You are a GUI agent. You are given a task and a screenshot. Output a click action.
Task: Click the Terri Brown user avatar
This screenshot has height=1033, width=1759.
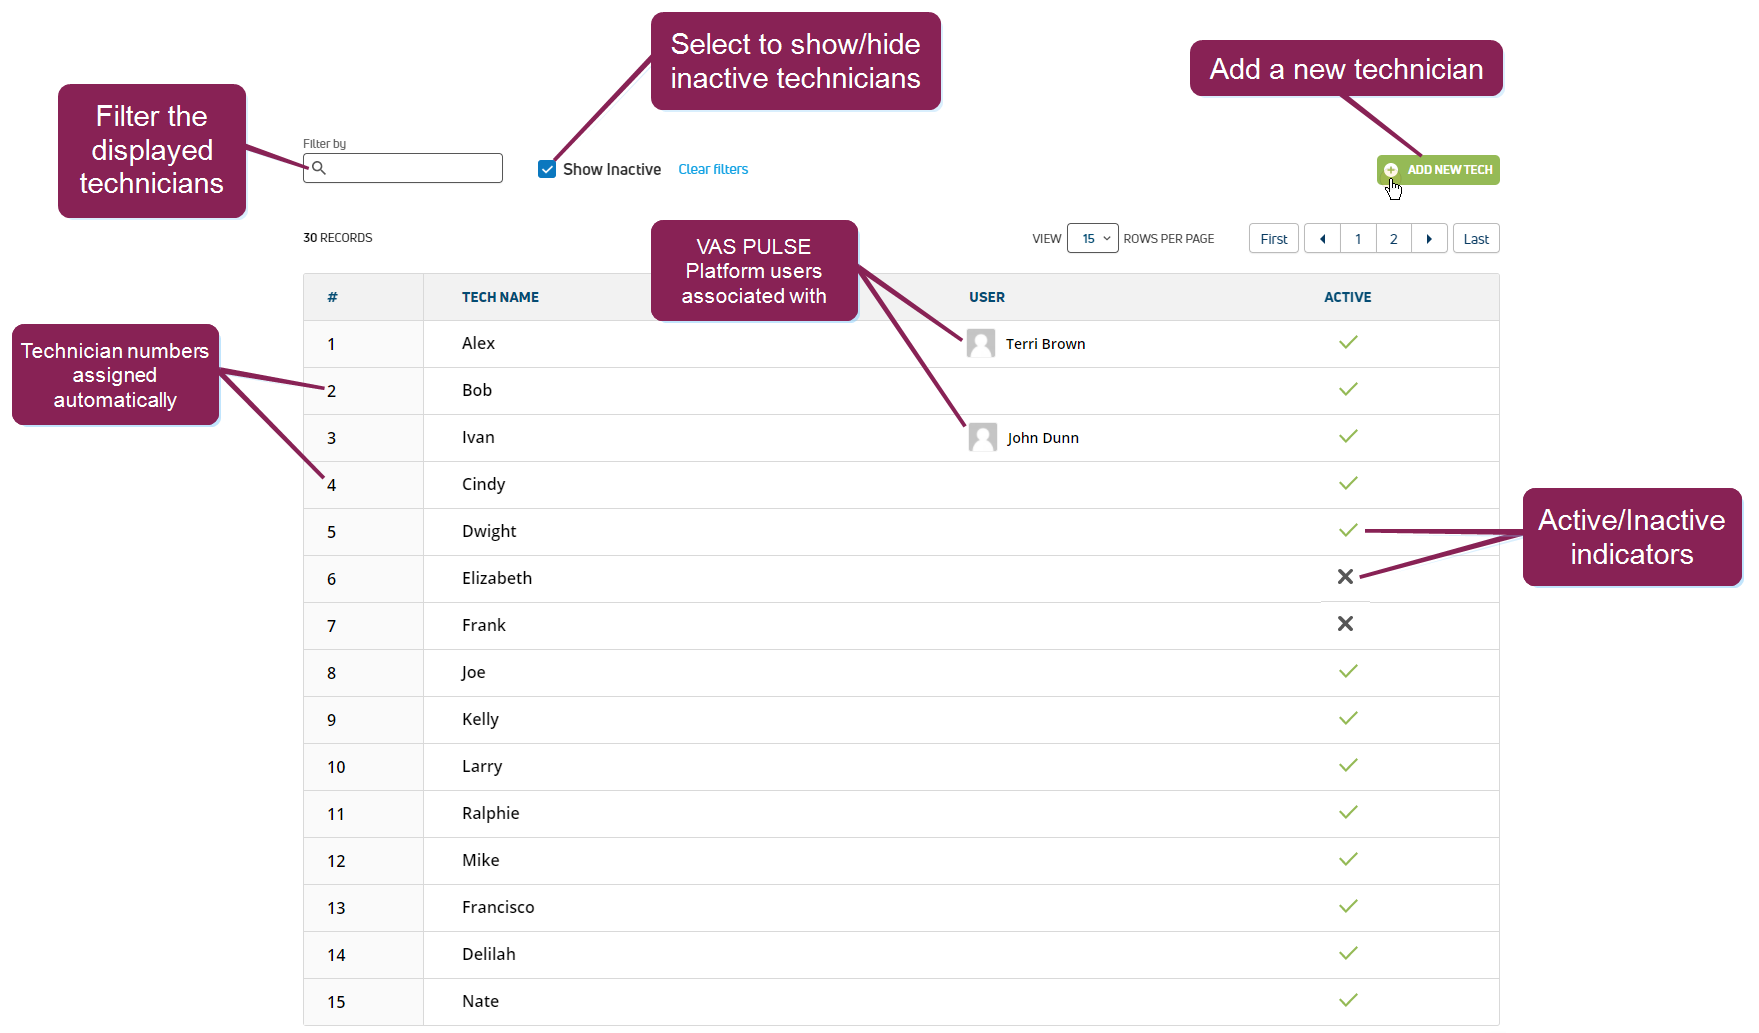click(981, 343)
